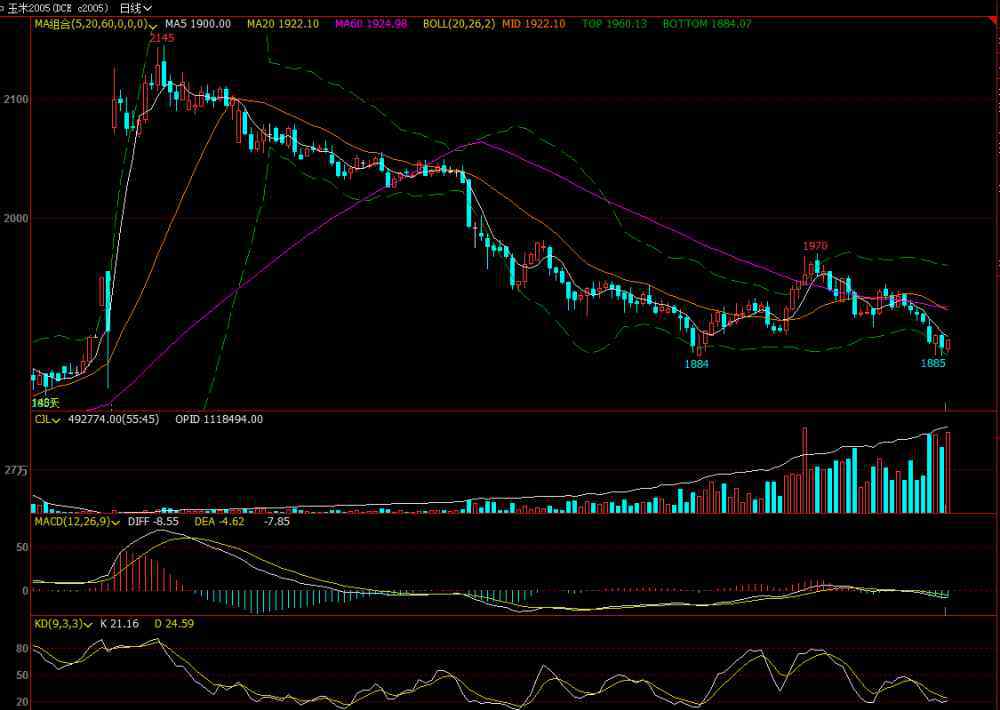Click the magenta MA60 1924.98 label
Image resolution: width=1000 pixels, height=710 pixels.
coord(371,24)
